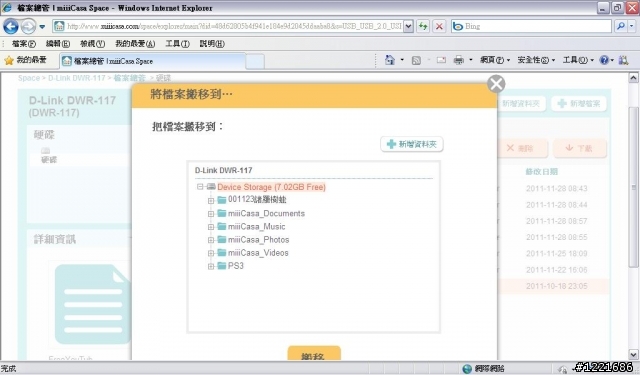Open the 工具(O) toolbar dropdown
The width and height of the screenshot is (640, 375).
578,60
